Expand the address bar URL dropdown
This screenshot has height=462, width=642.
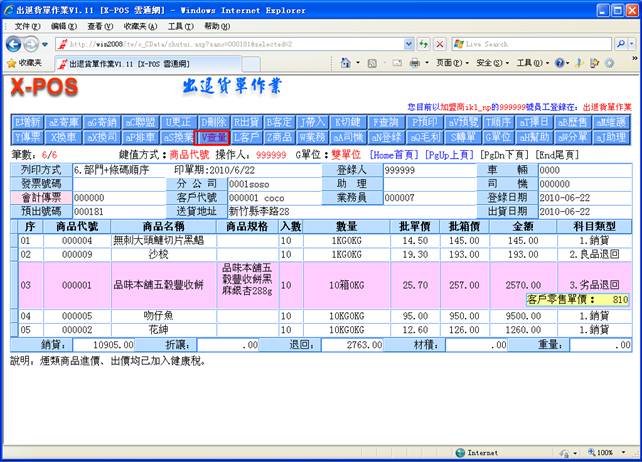tap(409, 44)
